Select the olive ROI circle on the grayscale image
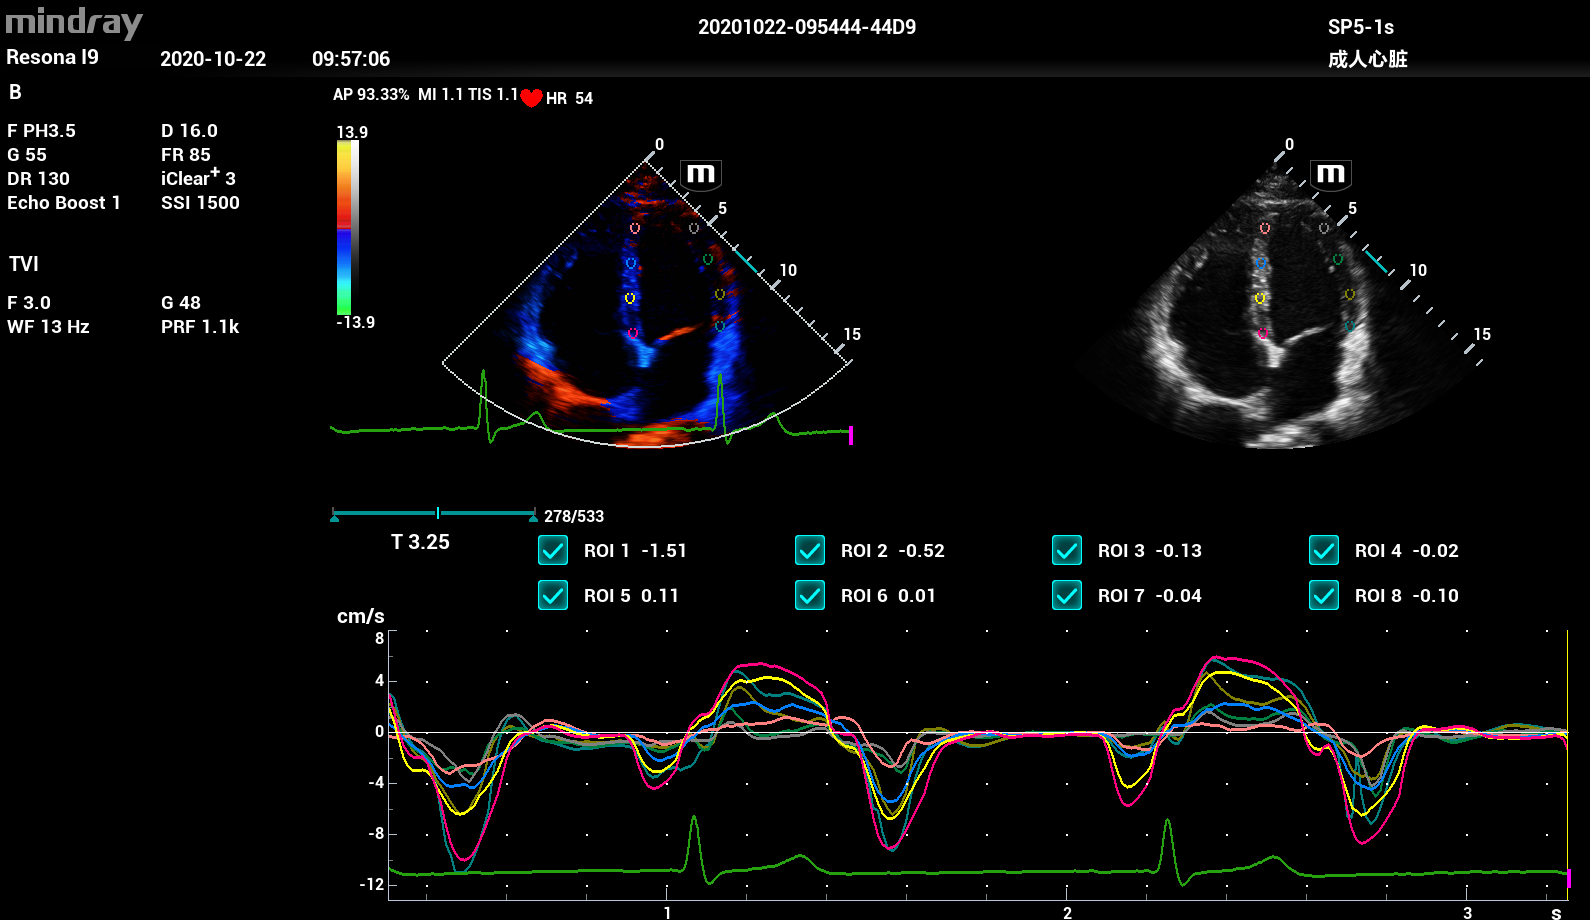The width and height of the screenshot is (1590, 920). point(1350,294)
